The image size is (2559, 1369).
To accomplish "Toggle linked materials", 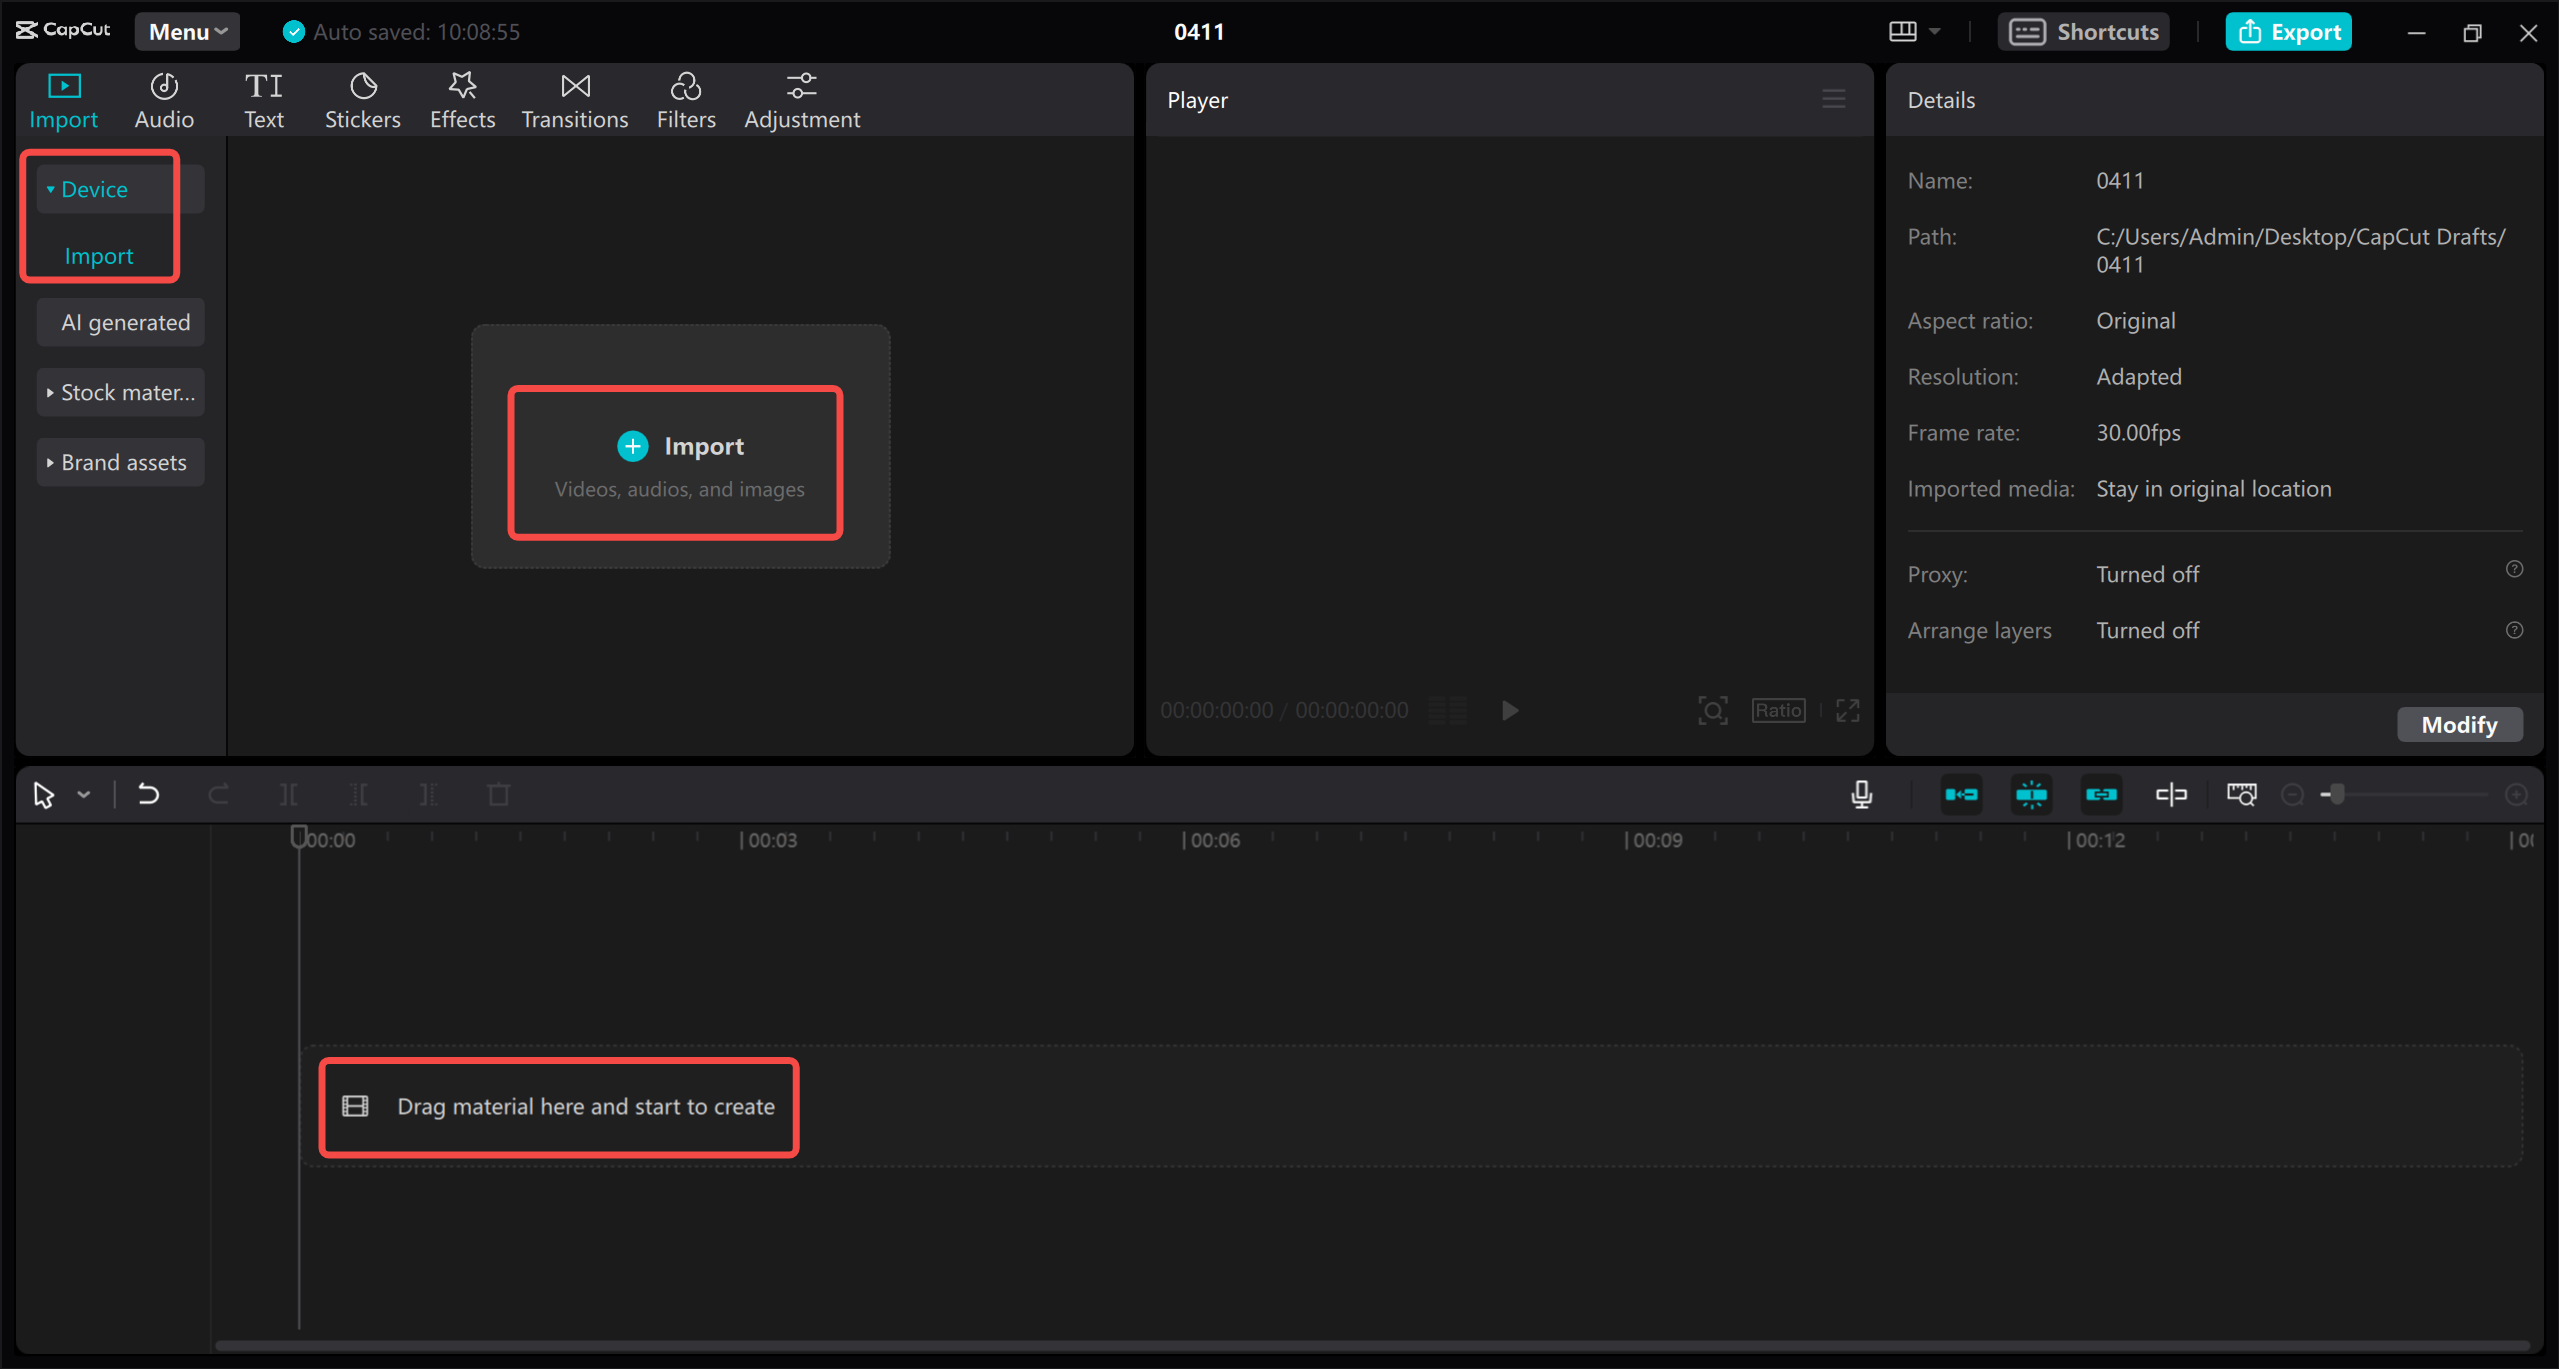I will point(2102,794).
